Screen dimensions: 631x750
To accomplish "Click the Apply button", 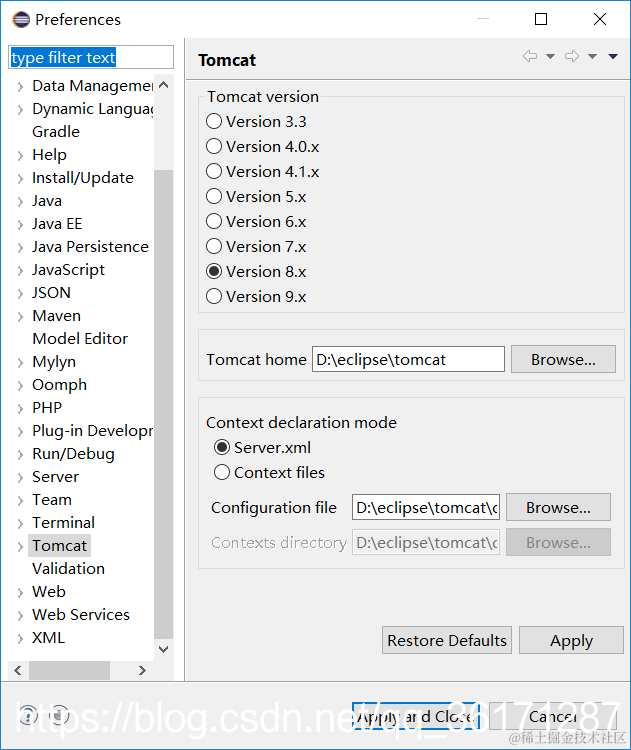I will point(571,640).
